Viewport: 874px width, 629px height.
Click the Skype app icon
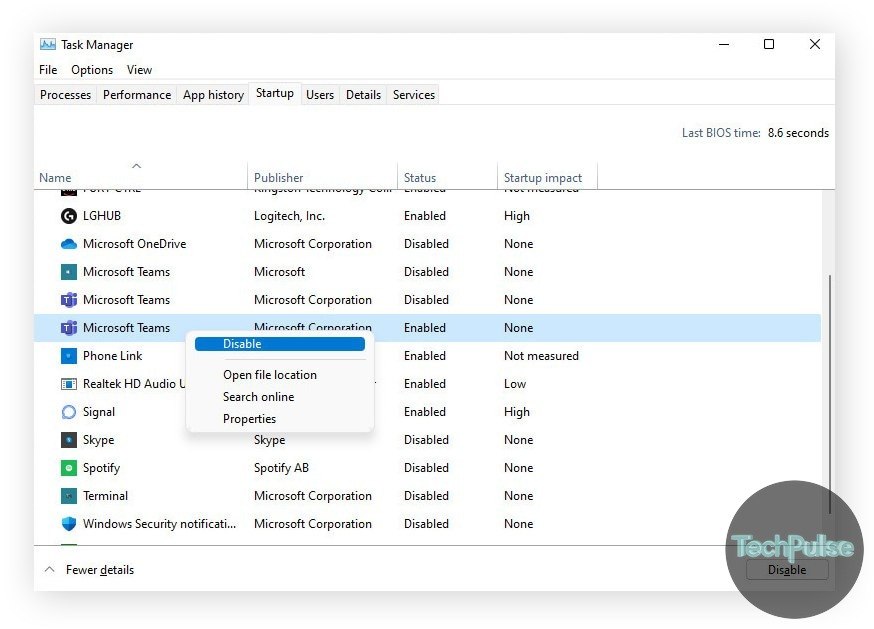(x=69, y=440)
